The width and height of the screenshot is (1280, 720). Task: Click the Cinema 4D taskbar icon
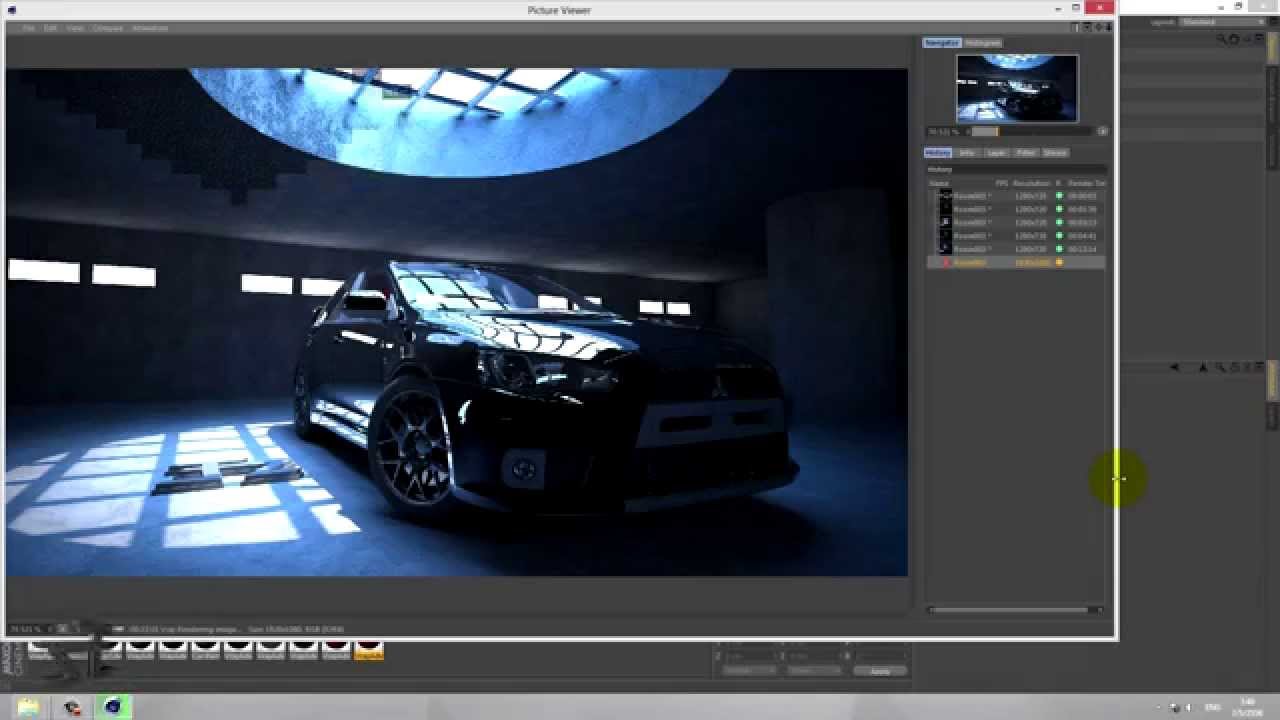click(113, 707)
